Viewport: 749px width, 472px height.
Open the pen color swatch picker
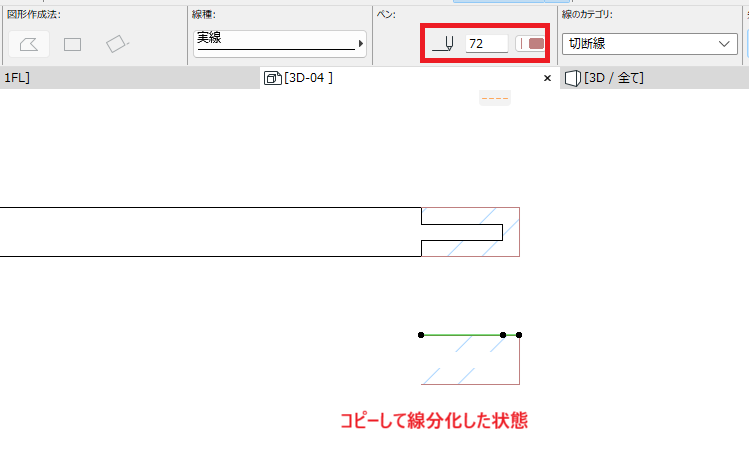(530, 44)
